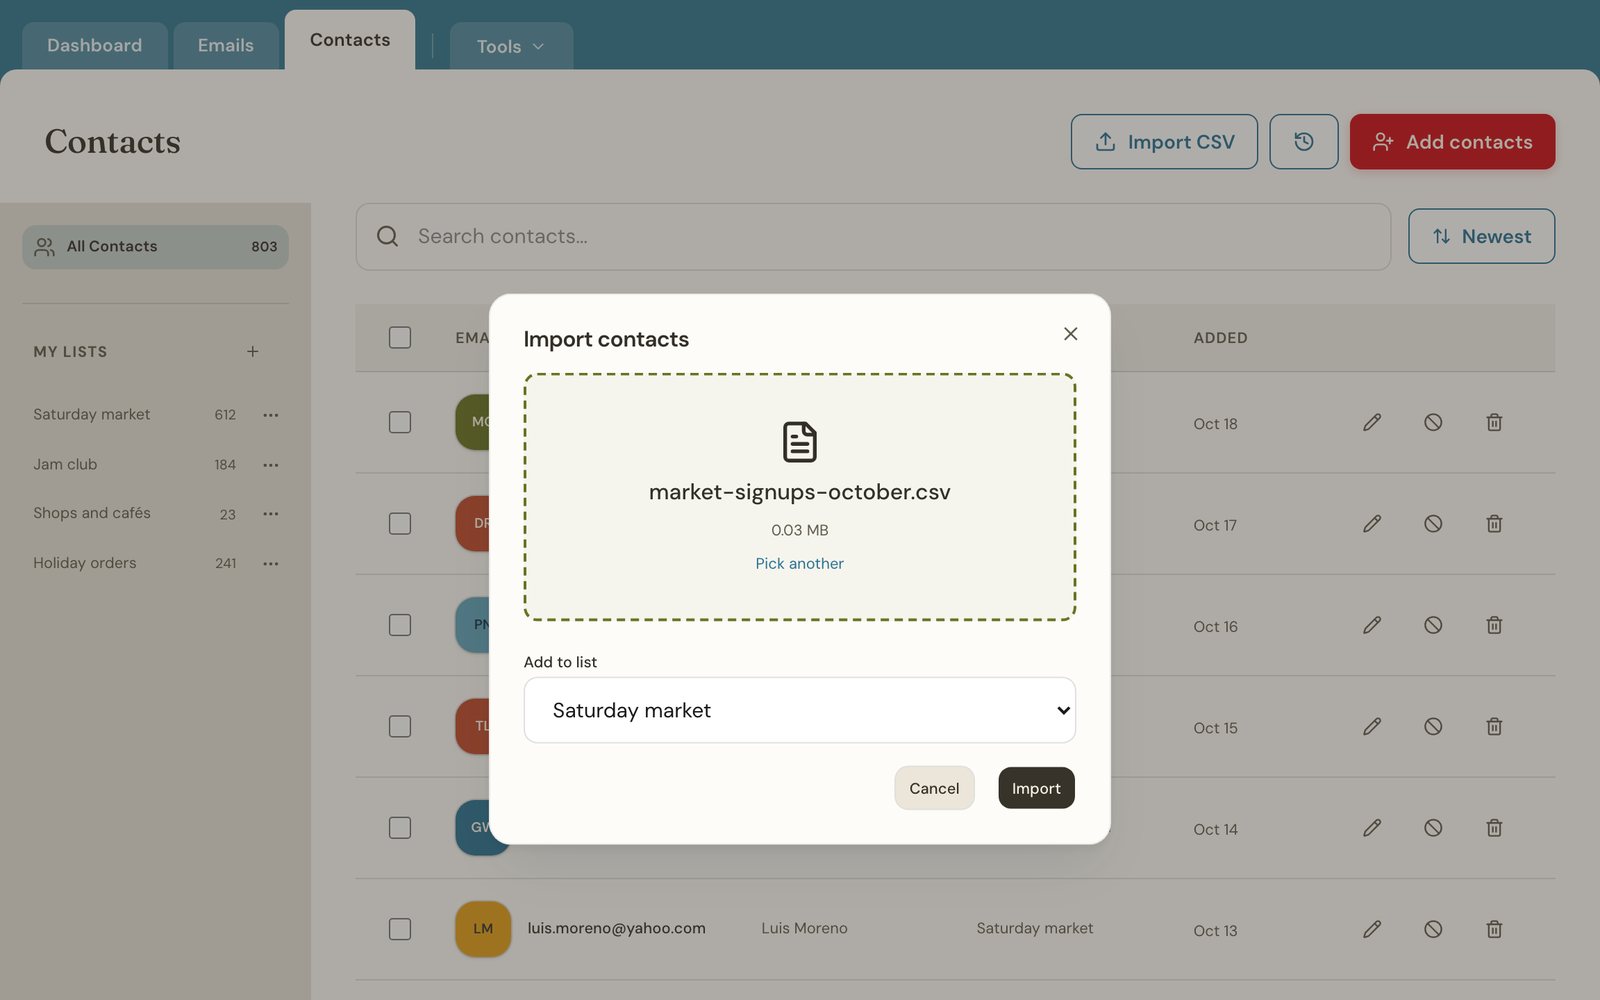Screen dimensions: 1600x1000
Task: Click the CSV file document icon
Action: pos(800,442)
